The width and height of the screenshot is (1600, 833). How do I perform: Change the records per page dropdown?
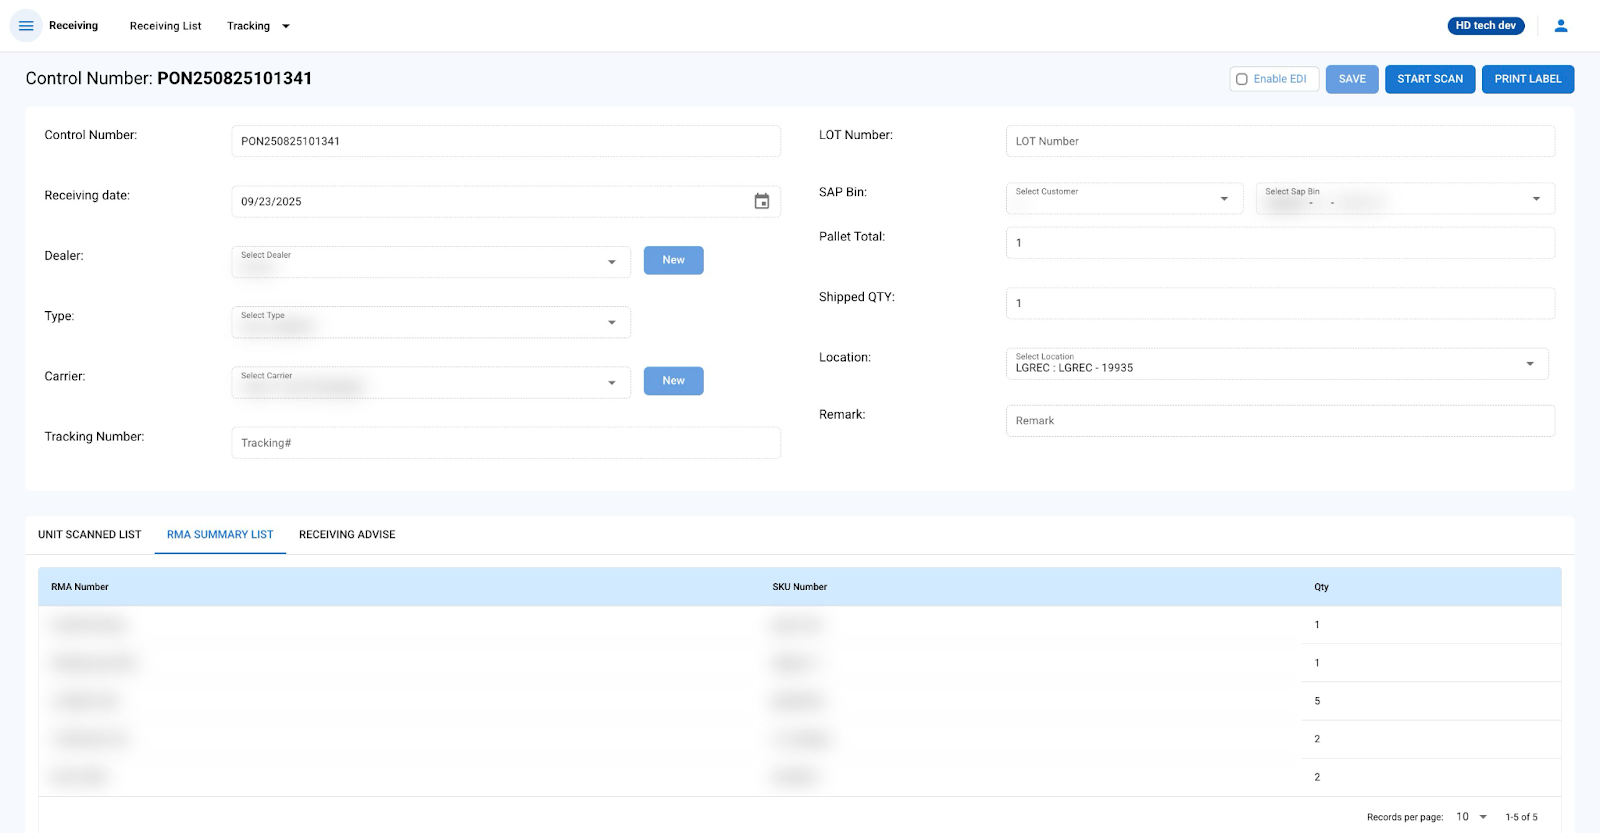pos(1471,817)
